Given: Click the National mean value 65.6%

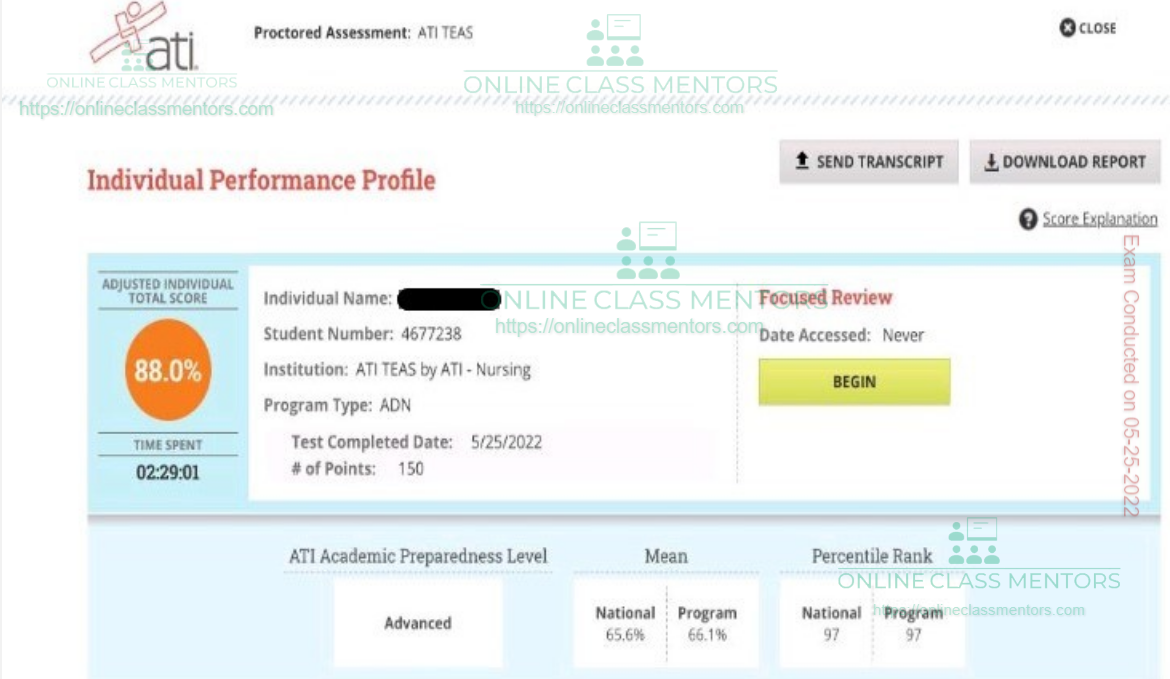Looking at the screenshot, I should (x=625, y=635).
